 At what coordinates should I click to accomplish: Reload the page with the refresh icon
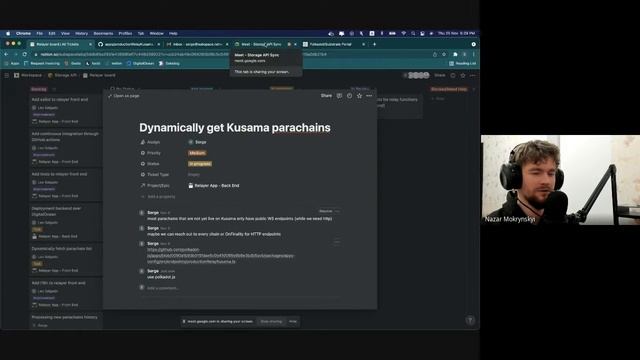pyautogui.click(x=25, y=54)
